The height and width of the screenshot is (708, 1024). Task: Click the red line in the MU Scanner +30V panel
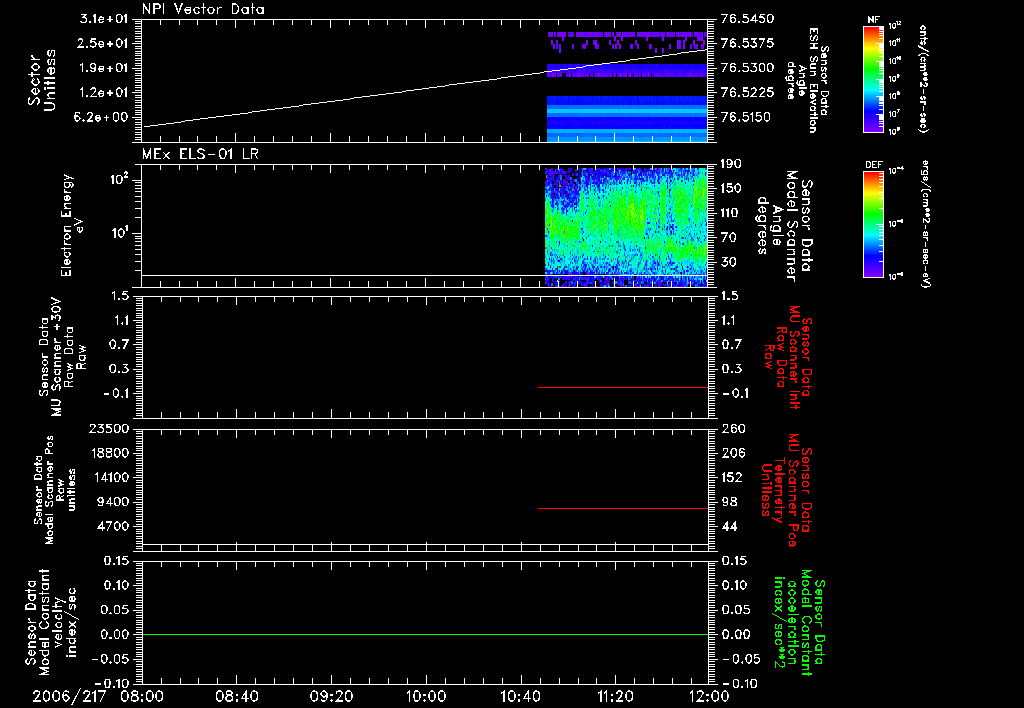pos(623,387)
